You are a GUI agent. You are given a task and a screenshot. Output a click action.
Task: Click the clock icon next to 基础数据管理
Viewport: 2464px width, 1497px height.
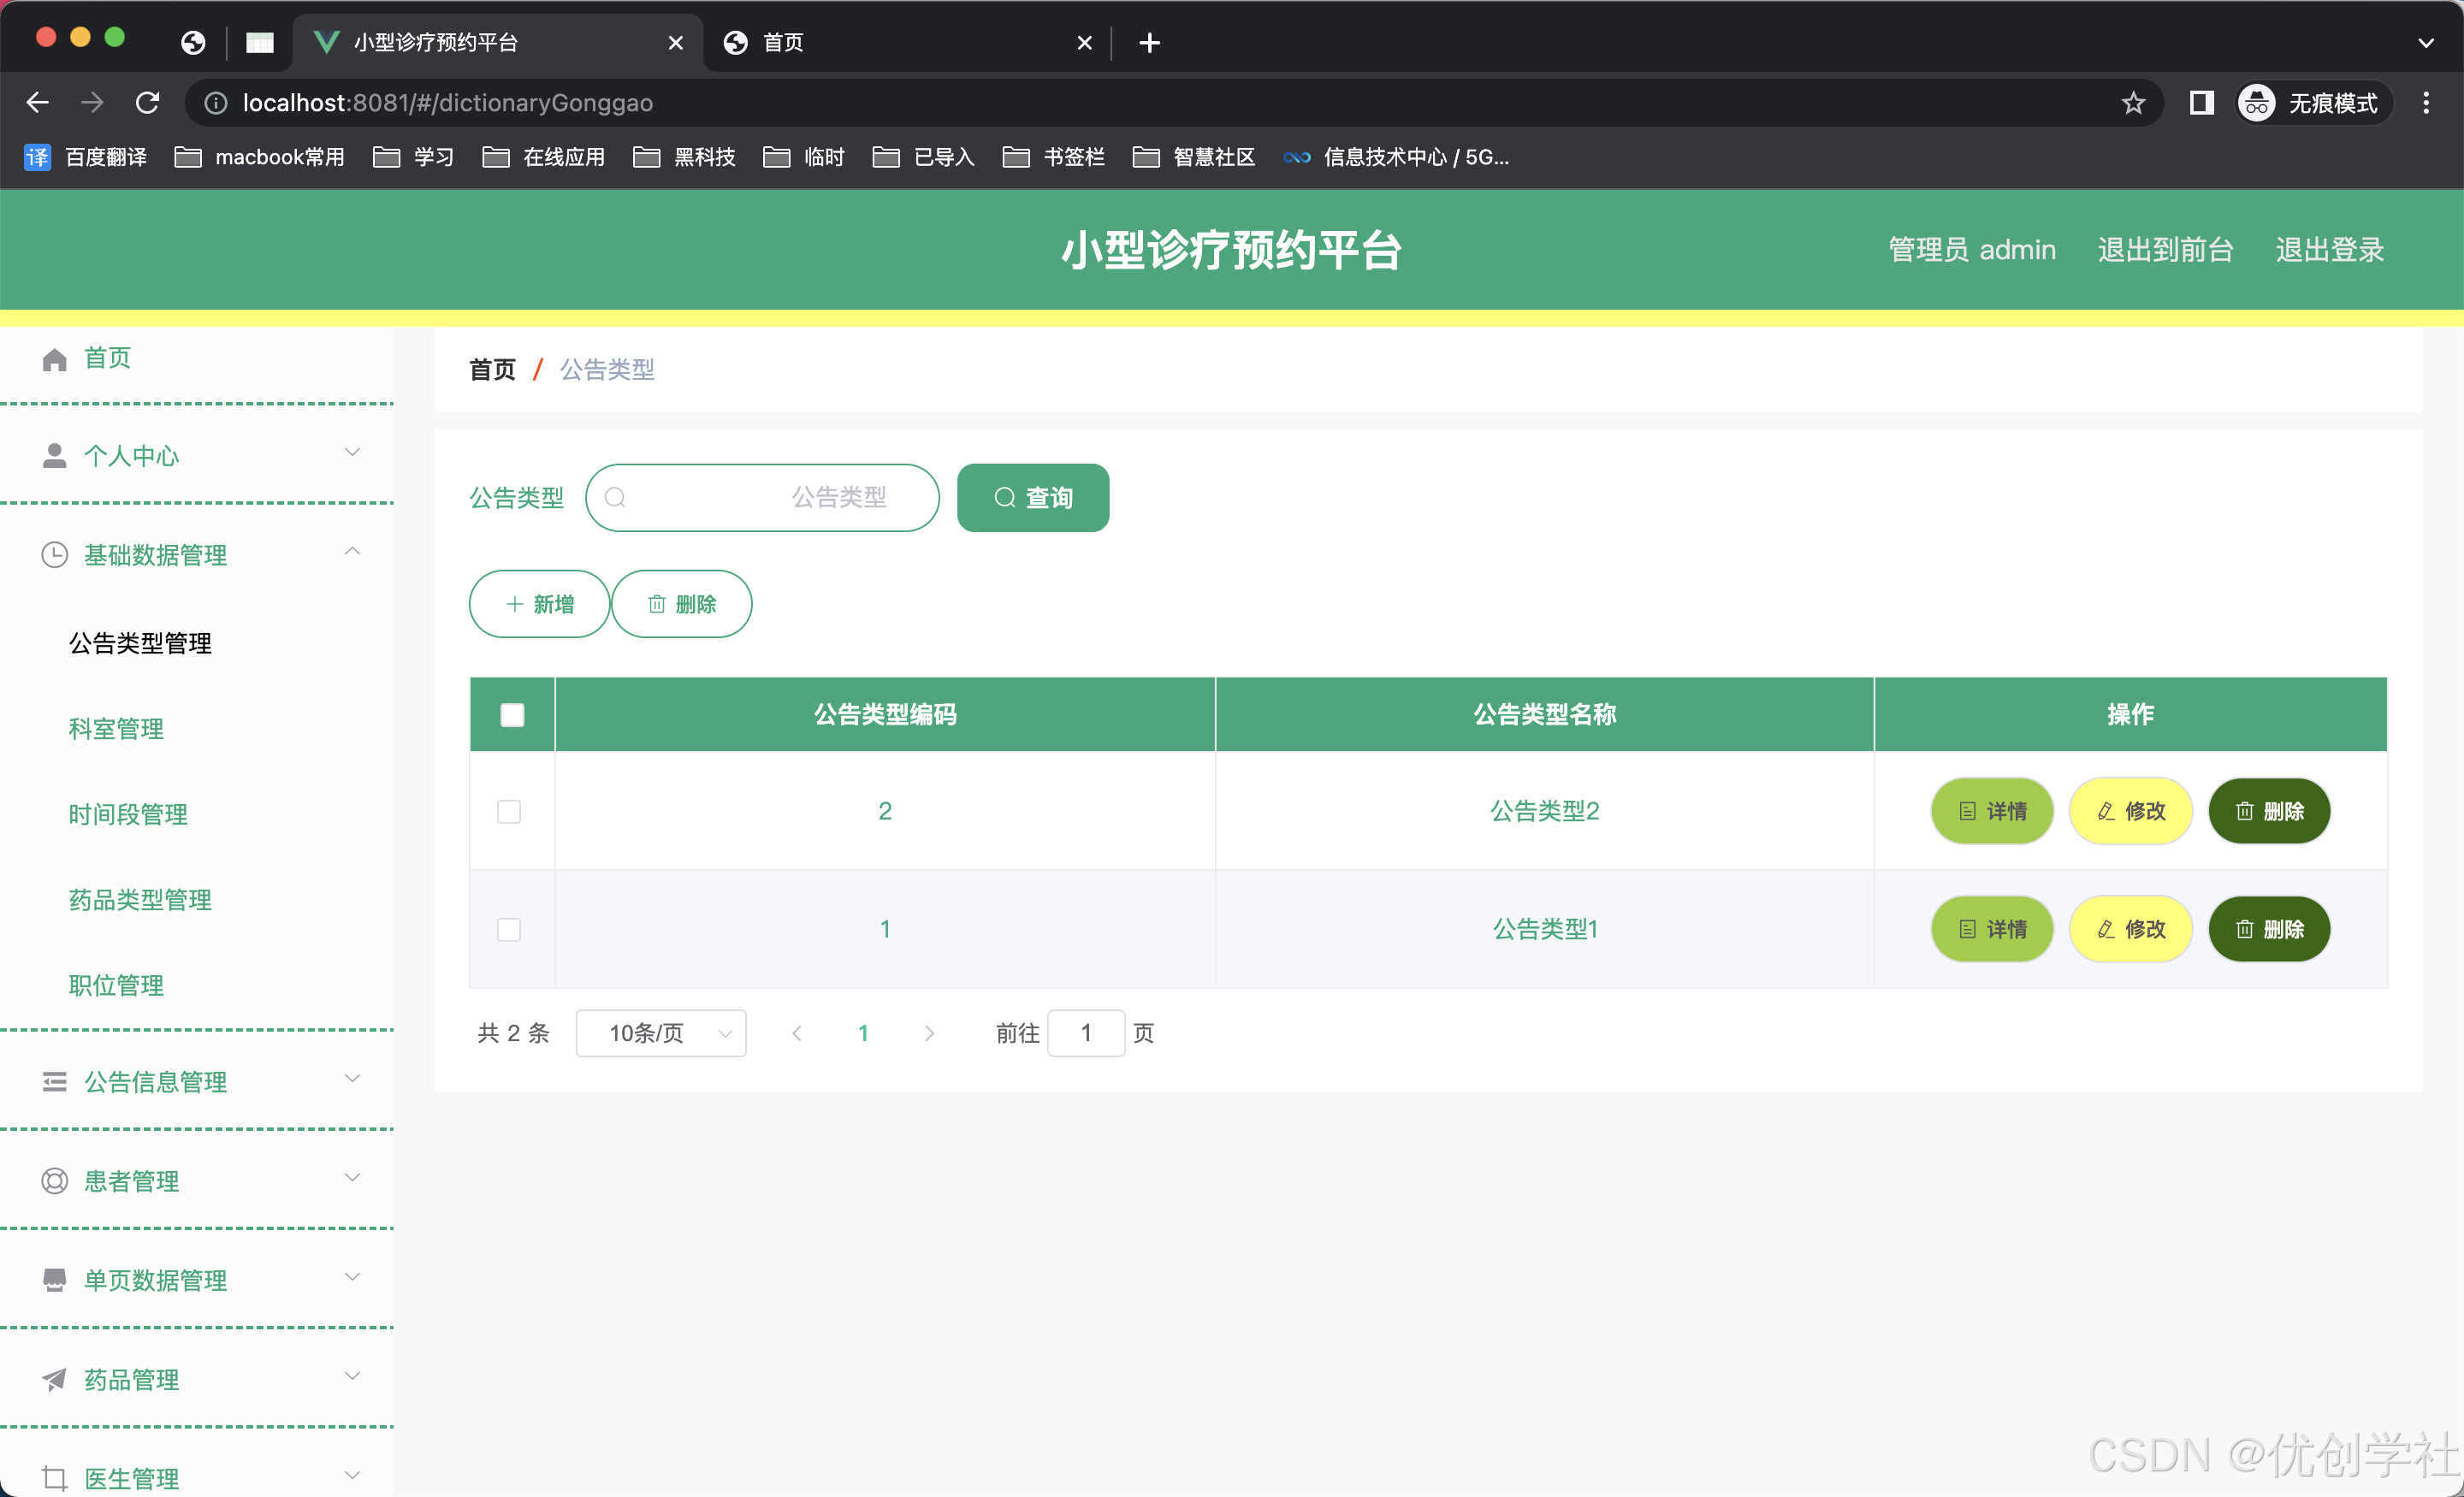pyautogui.click(x=54, y=555)
